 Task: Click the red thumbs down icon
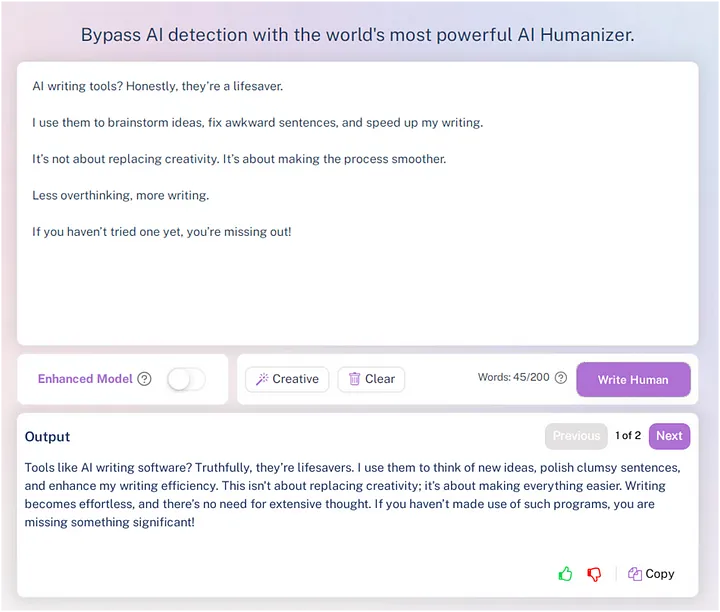(594, 574)
